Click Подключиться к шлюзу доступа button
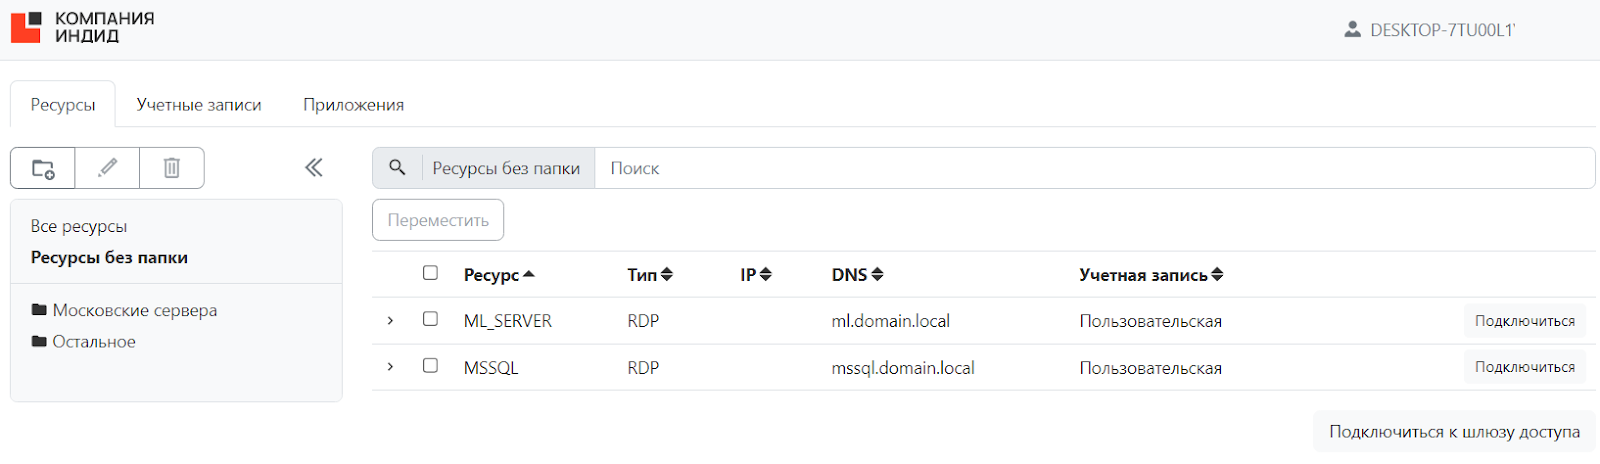Viewport: 1600px width, 464px height. pyautogui.click(x=1454, y=432)
